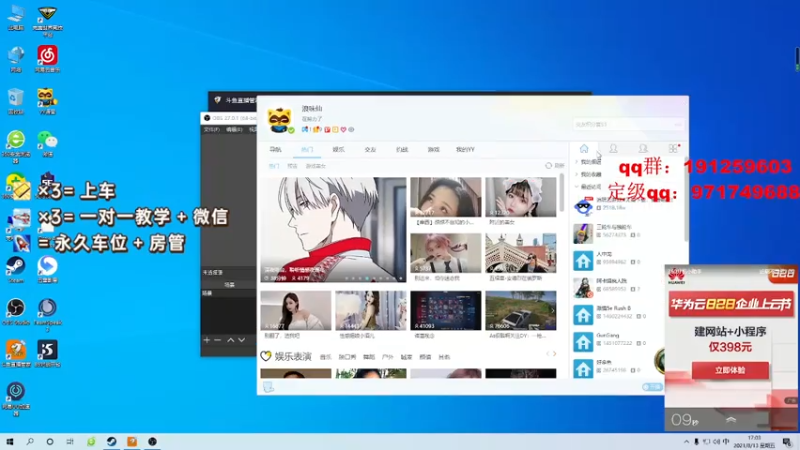Open the maid-headband girl stream thumbnail

click(x=520, y=197)
